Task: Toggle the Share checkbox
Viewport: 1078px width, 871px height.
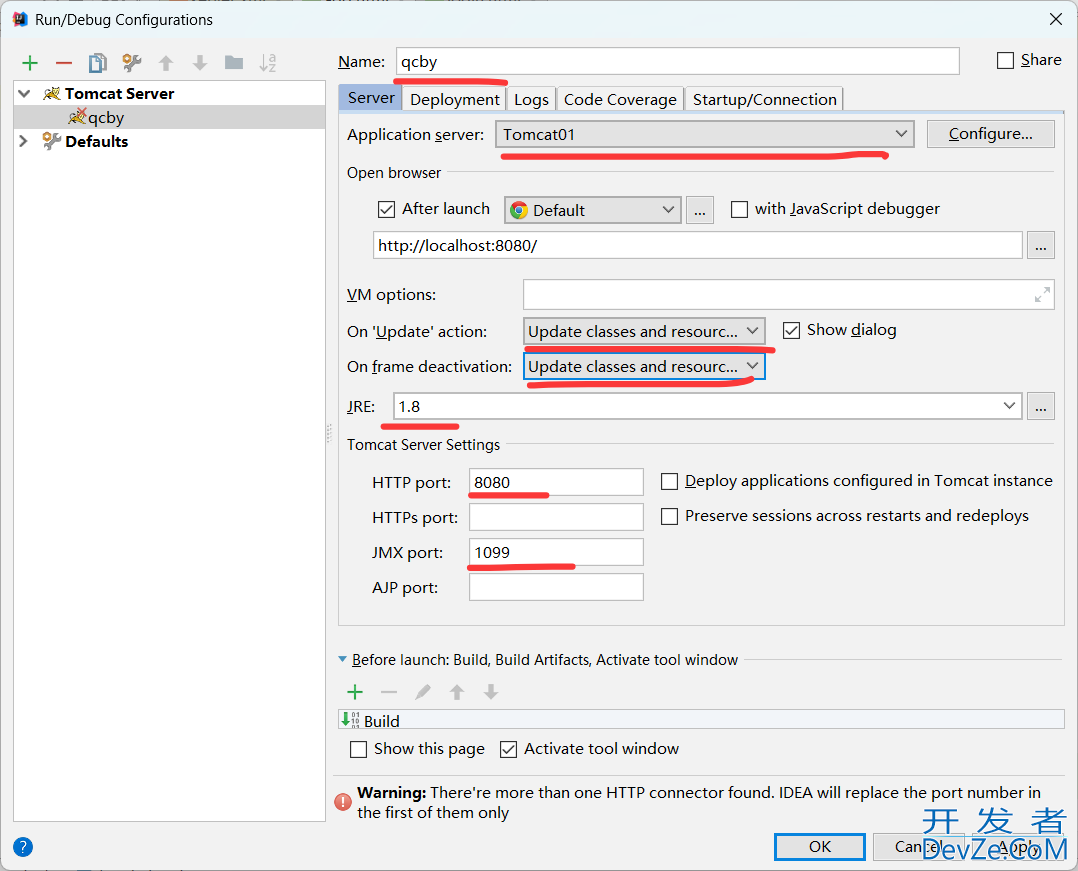Action: 1005,60
